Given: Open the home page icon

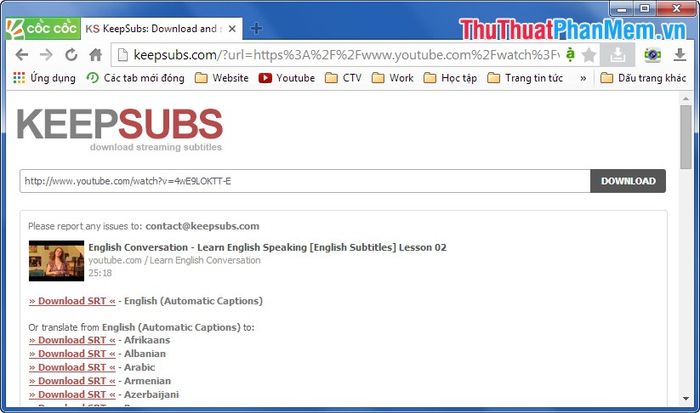Looking at the screenshot, I should (x=96, y=55).
